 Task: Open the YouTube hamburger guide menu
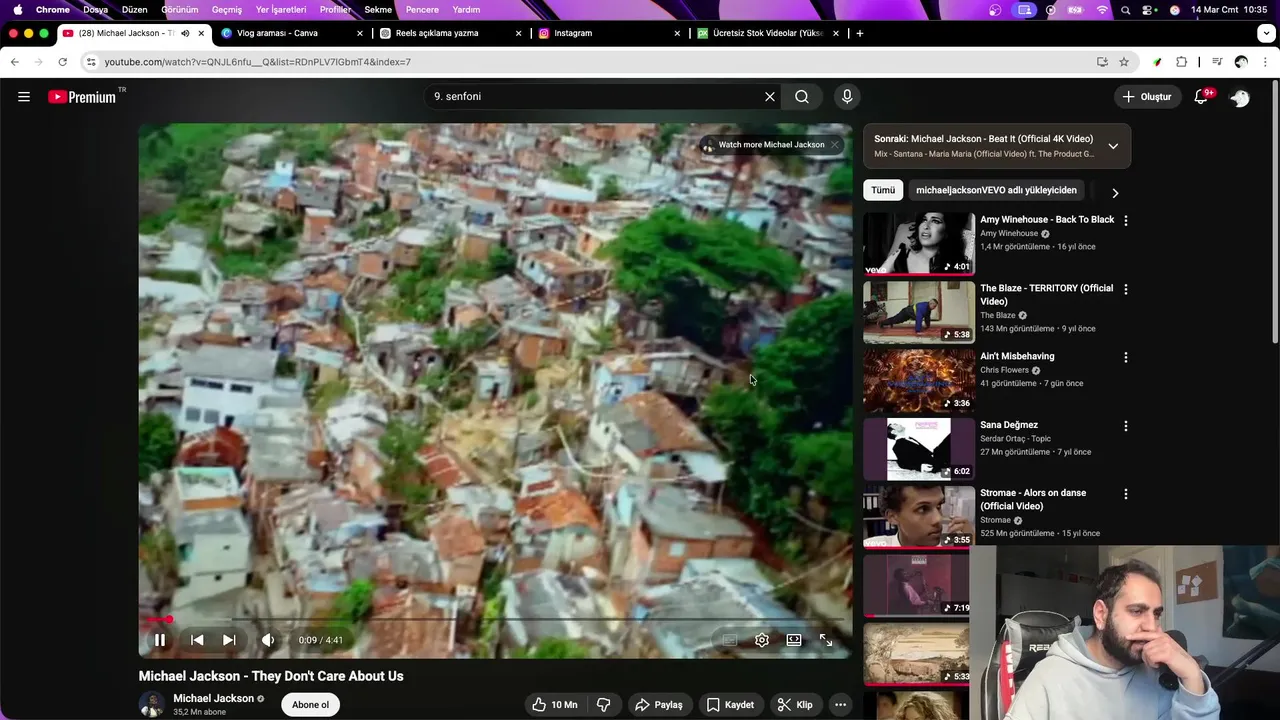pyautogui.click(x=24, y=97)
